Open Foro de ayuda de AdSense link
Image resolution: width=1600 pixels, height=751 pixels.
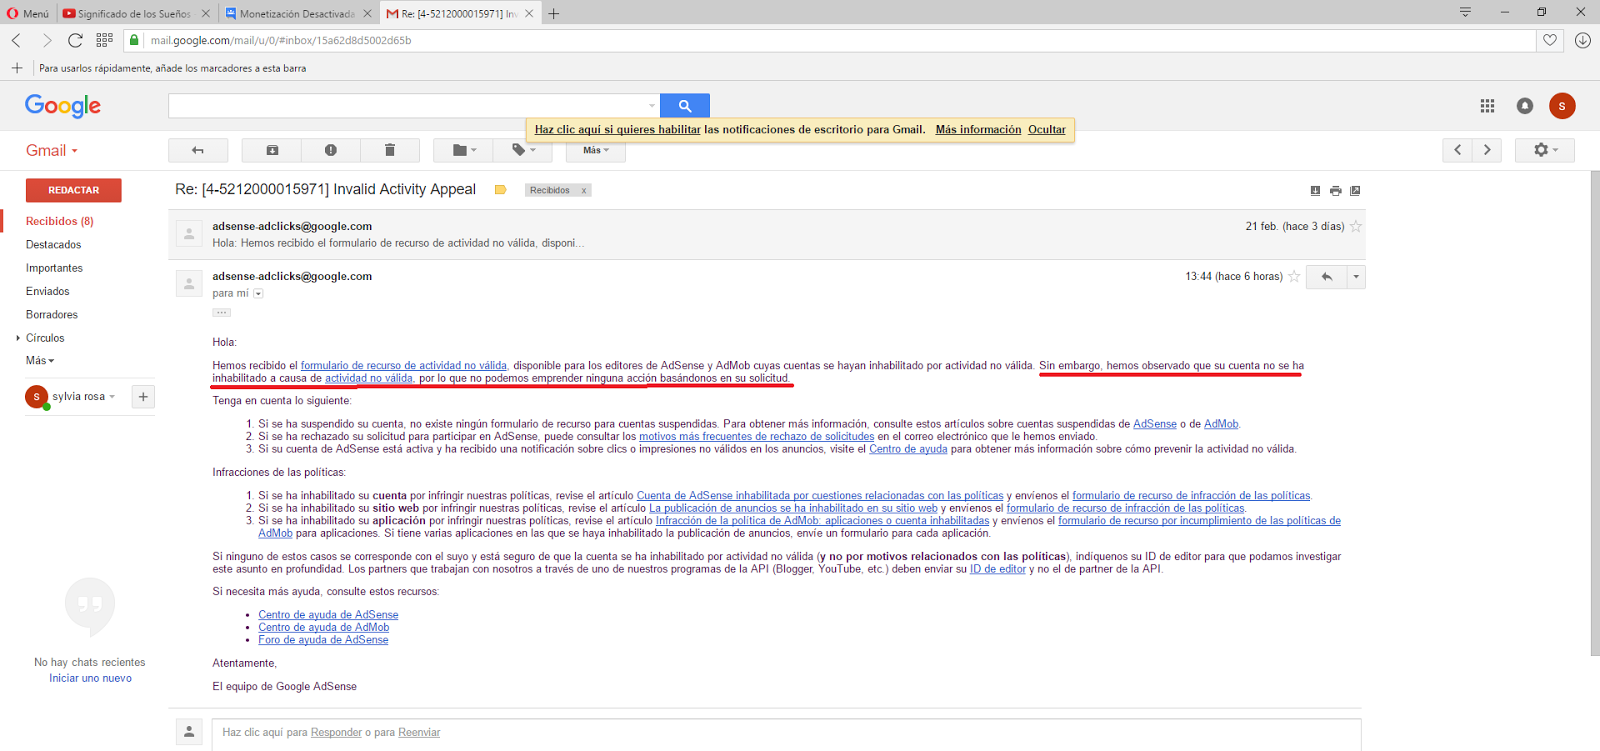(323, 640)
